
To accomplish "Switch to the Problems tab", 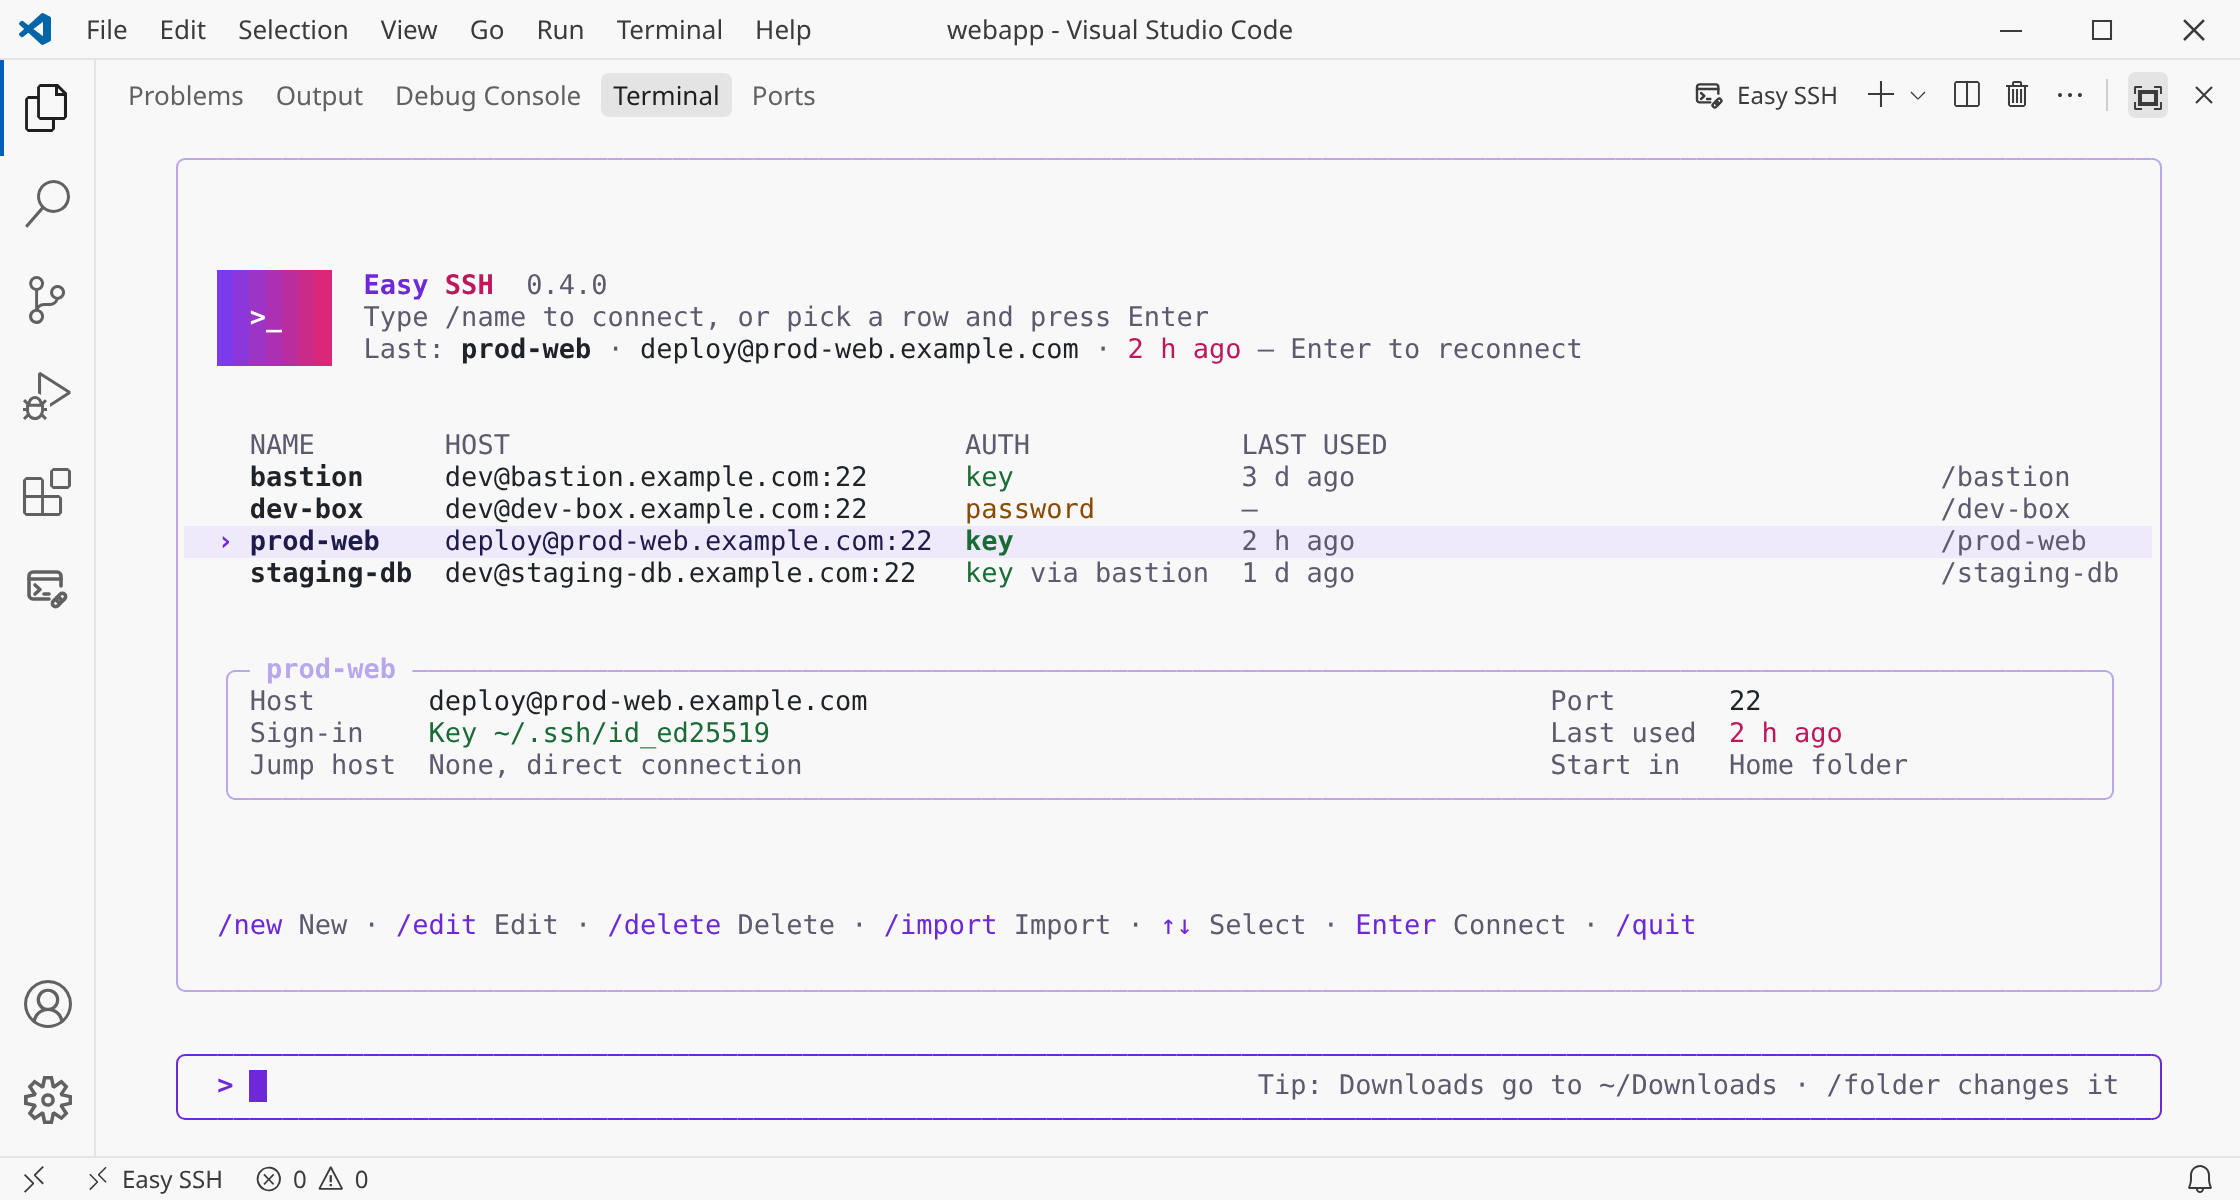I will click(186, 95).
